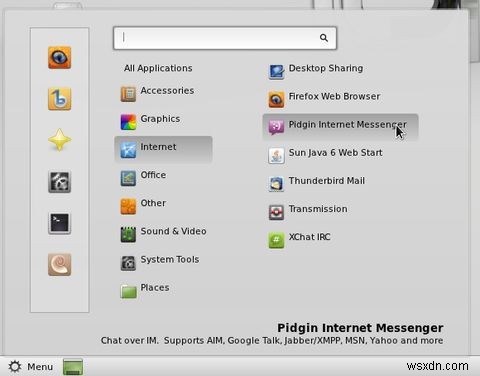Choose the Graphics category label
480x376 pixels.
point(160,119)
